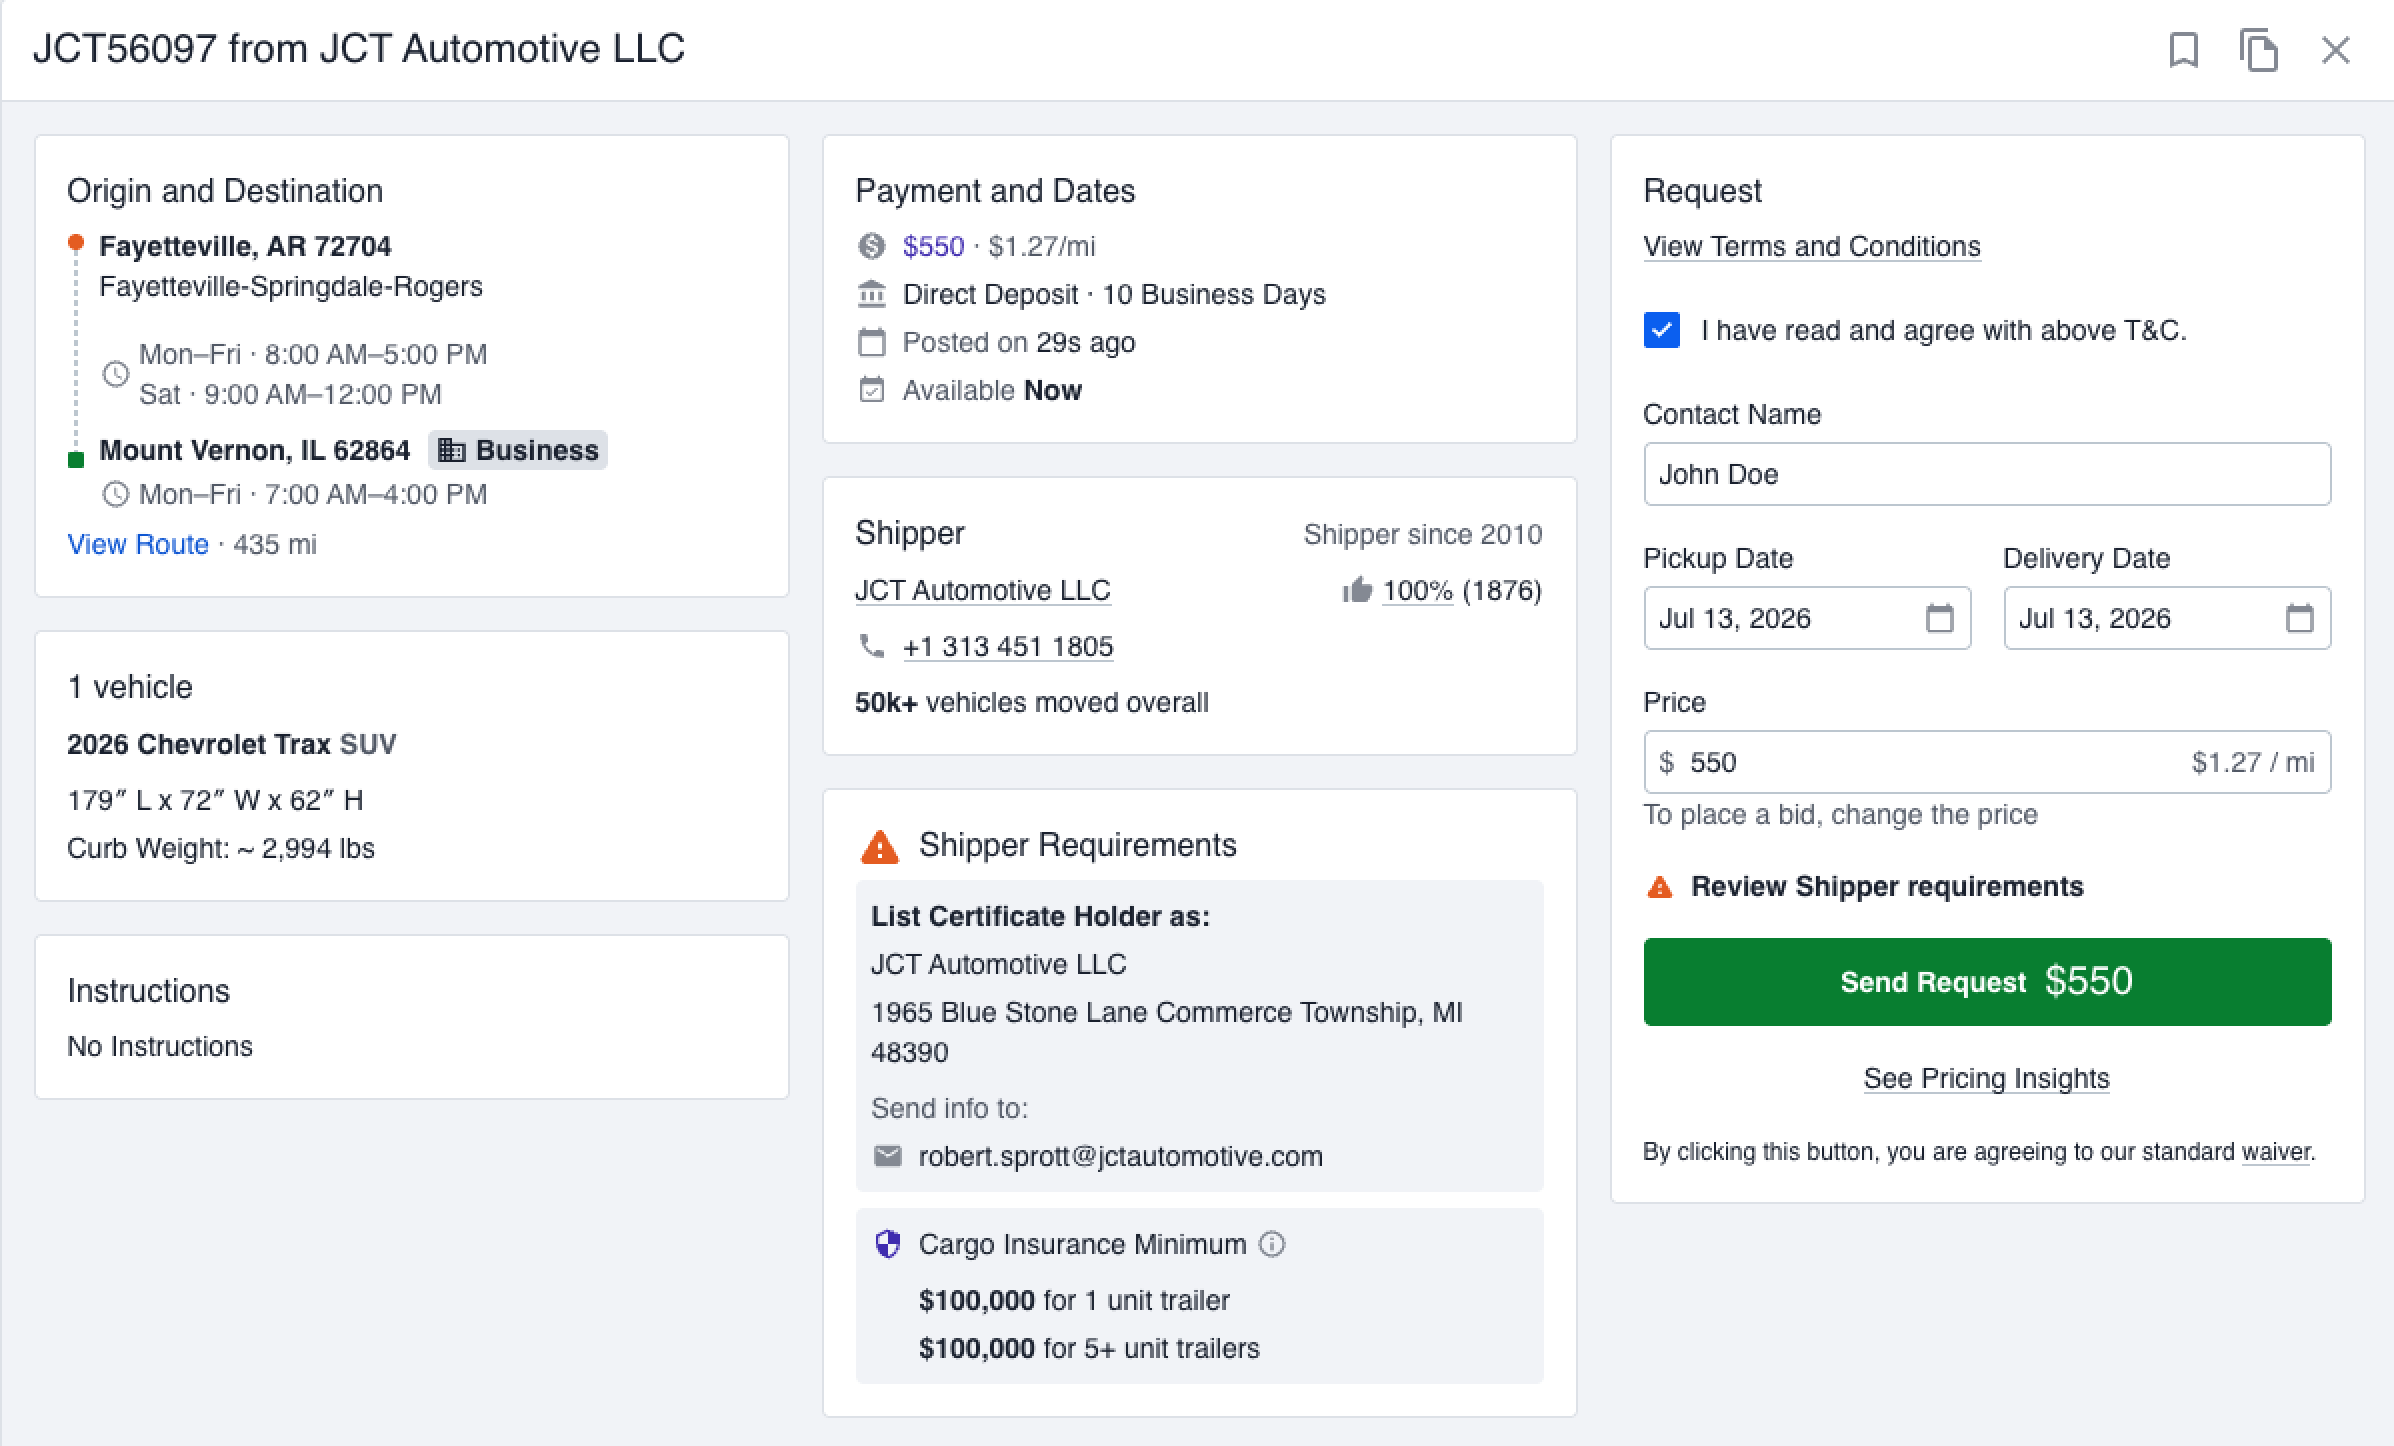
Task: Click the green destination marker for Mount Vernon
Action: 75,459
